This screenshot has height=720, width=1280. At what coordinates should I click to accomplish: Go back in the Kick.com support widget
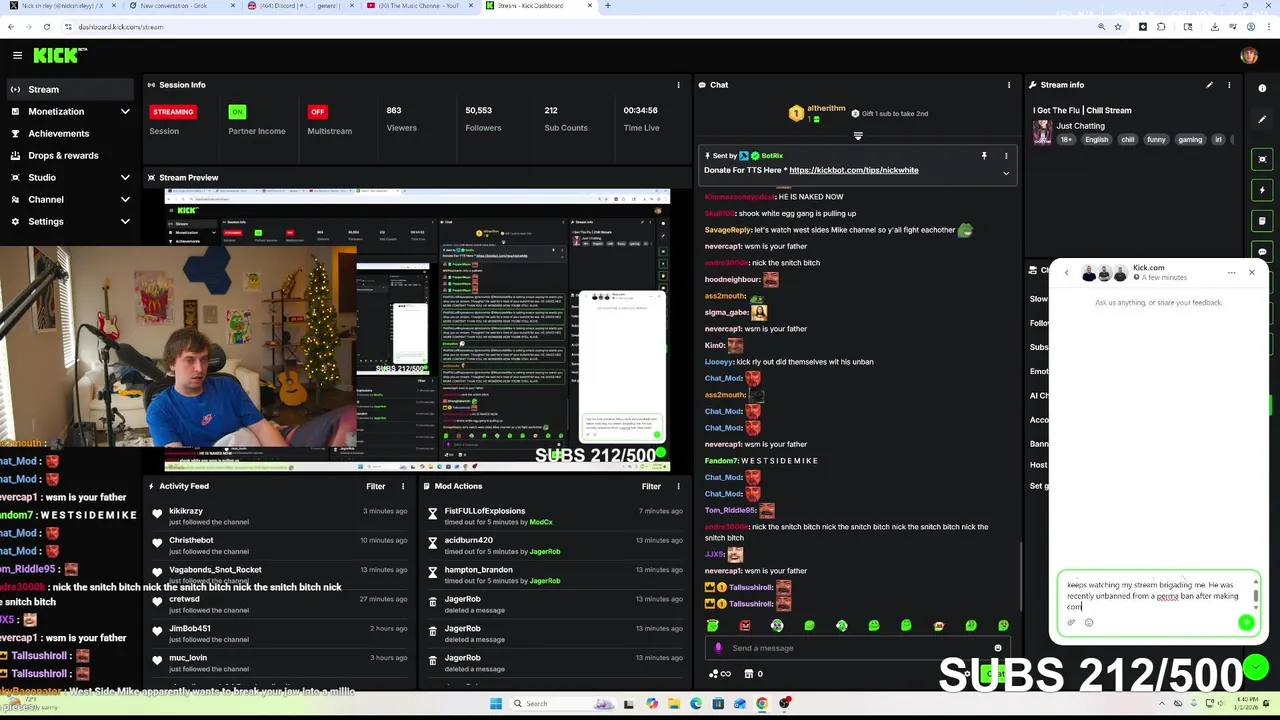coord(1066,272)
